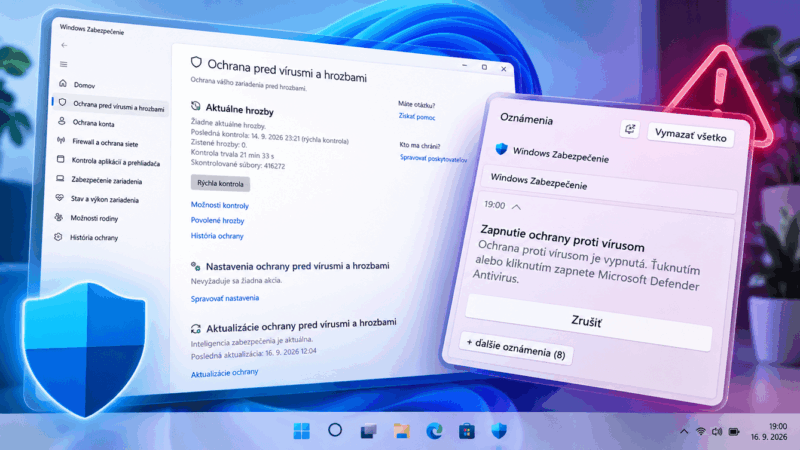Launch Microsoft Edge from the taskbar

[x=434, y=431]
